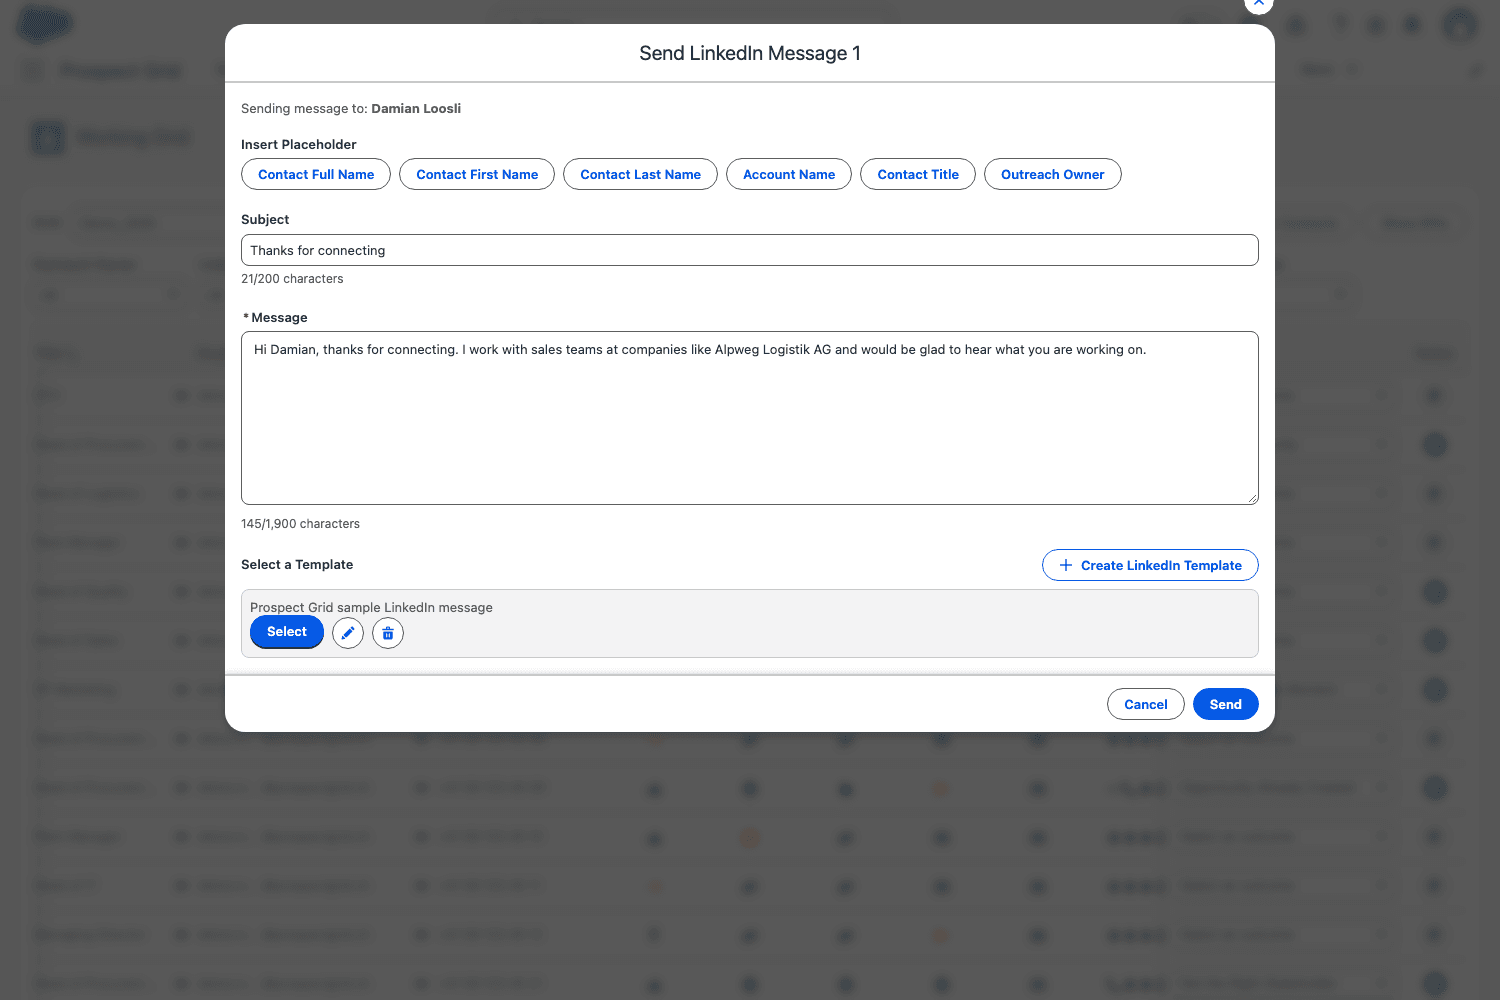
Task: Send the LinkedIn message
Action: [x=1226, y=704]
